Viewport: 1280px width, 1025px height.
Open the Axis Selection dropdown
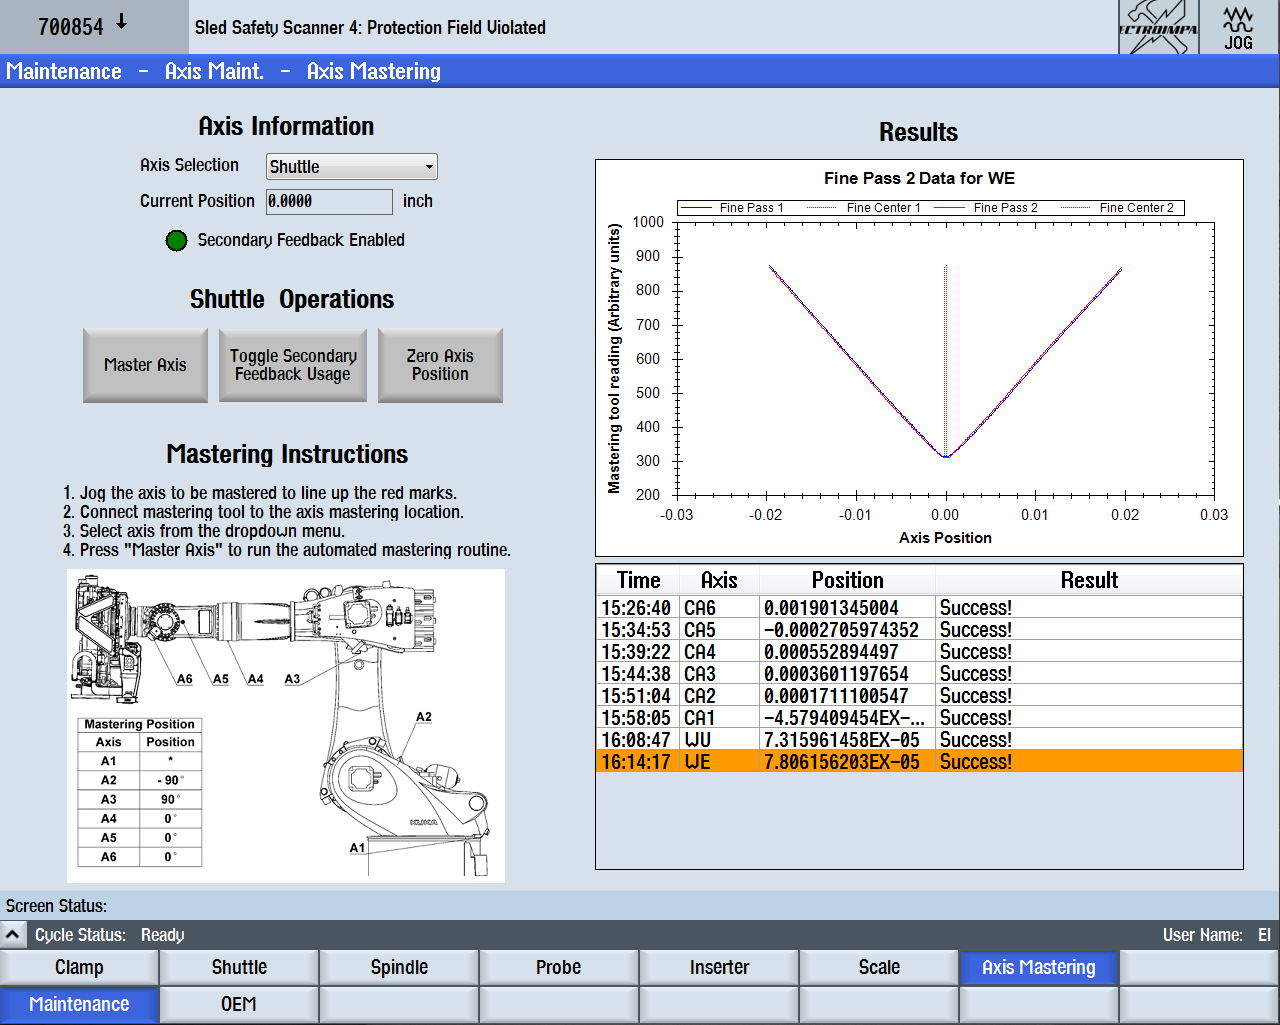[351, 167]
